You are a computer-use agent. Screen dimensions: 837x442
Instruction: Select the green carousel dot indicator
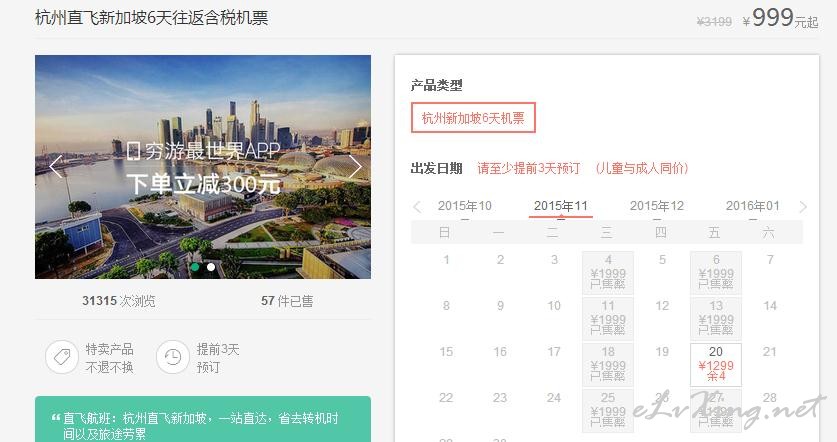tap(195, 267)
